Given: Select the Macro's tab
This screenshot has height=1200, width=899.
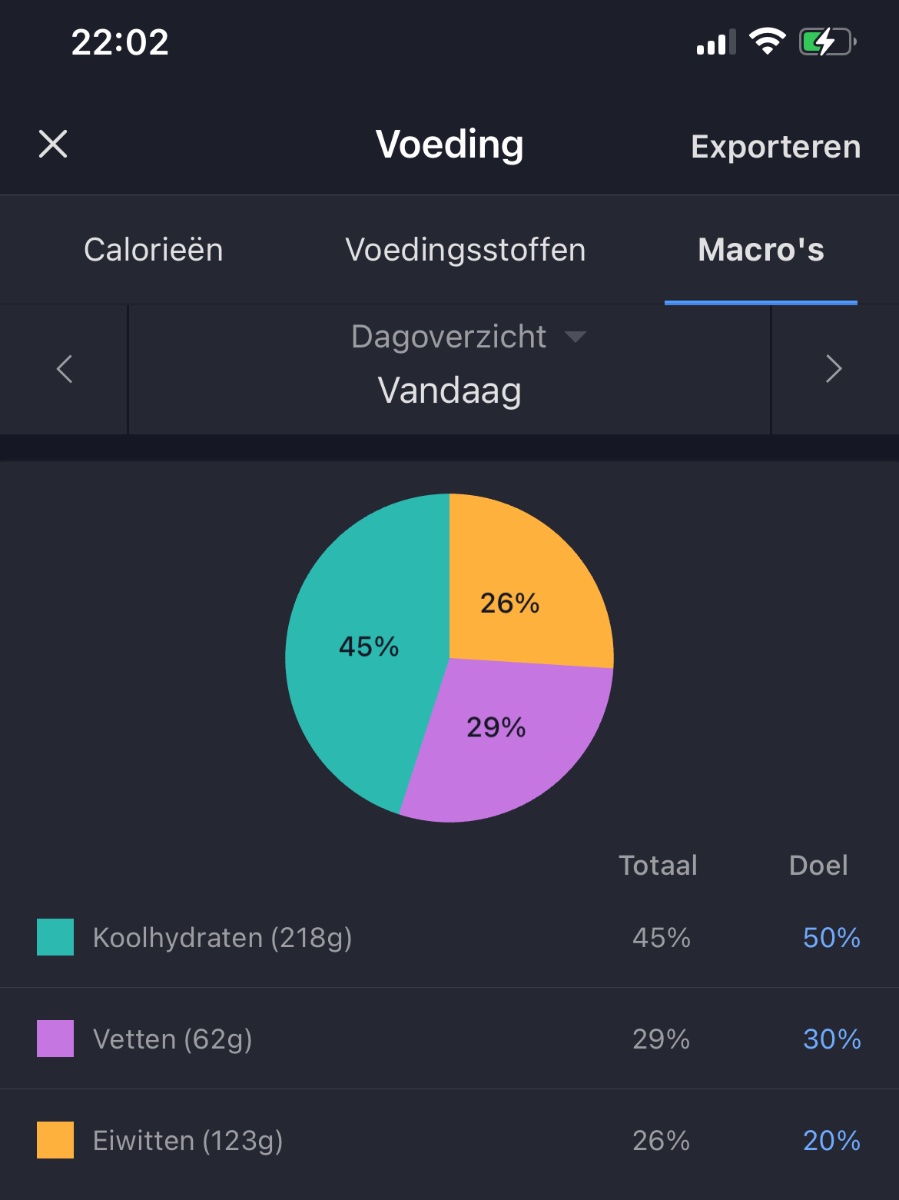Looking at the screenshot, I should 760,249.
